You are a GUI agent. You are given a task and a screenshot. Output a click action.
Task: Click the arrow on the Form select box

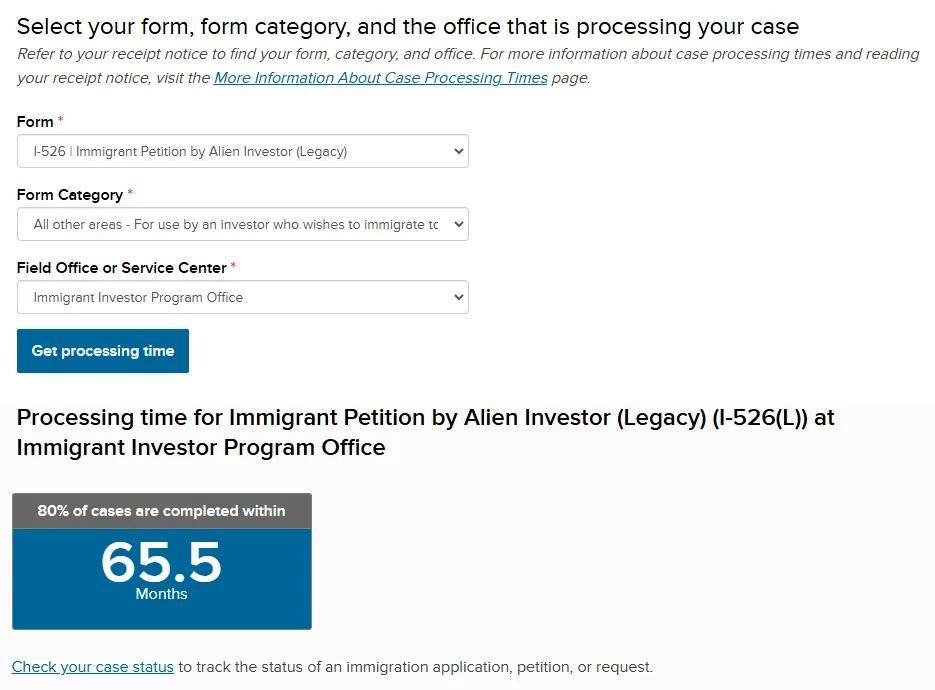click(458, 152)
